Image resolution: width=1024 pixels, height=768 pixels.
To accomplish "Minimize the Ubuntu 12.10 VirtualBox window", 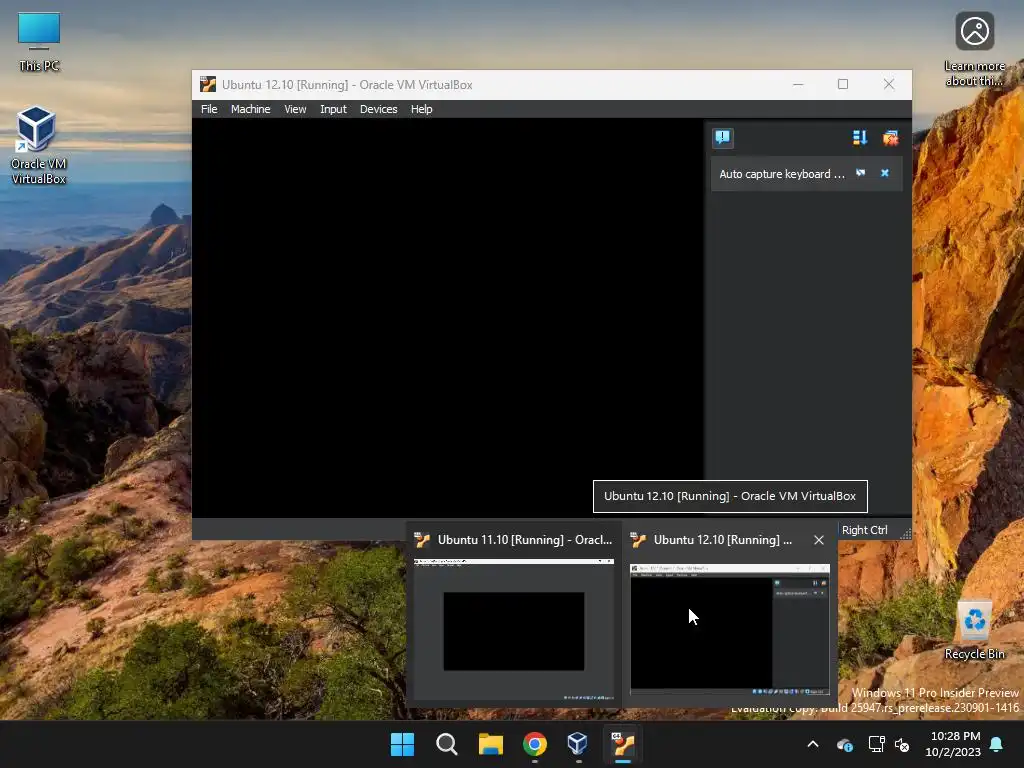I will (x=798, y=84).
